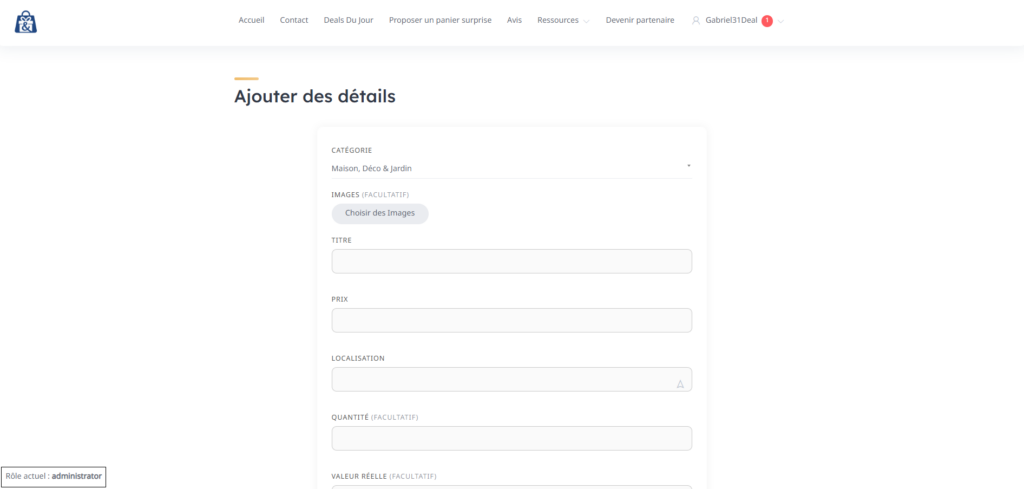This screenshot has width=1024, height=489.
Task: Click the Rôle actuel administrator badge
Action: coord(54,477)
